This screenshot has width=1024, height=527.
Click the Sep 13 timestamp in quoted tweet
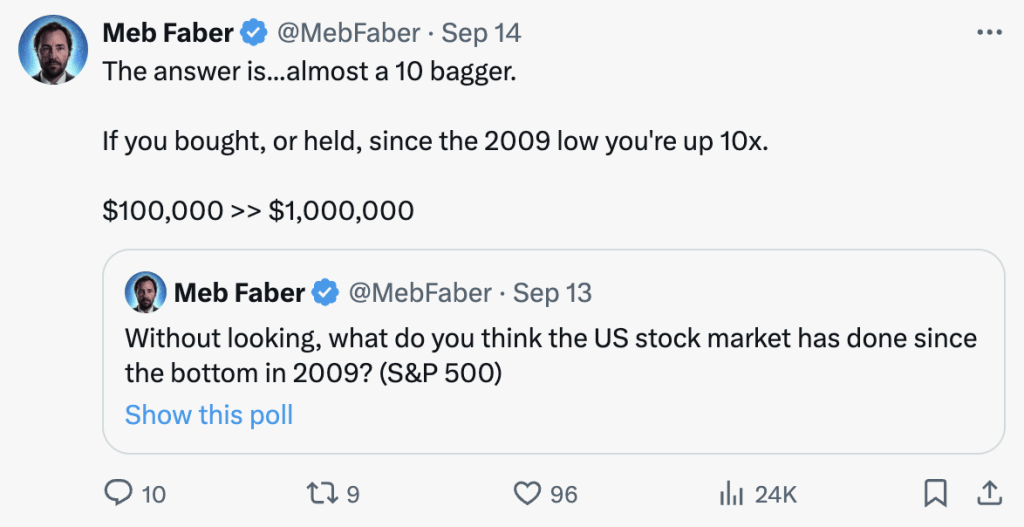click(552, 293)
